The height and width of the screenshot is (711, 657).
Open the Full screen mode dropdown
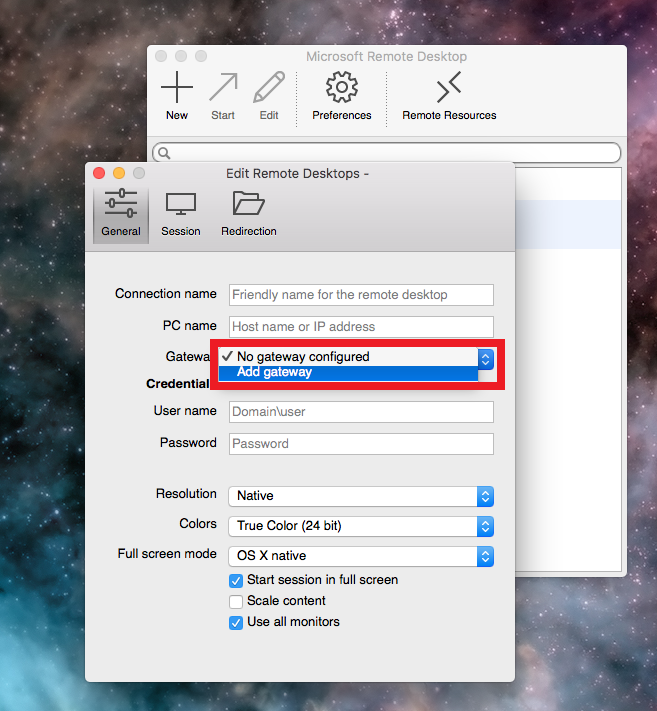click(361, 556)
